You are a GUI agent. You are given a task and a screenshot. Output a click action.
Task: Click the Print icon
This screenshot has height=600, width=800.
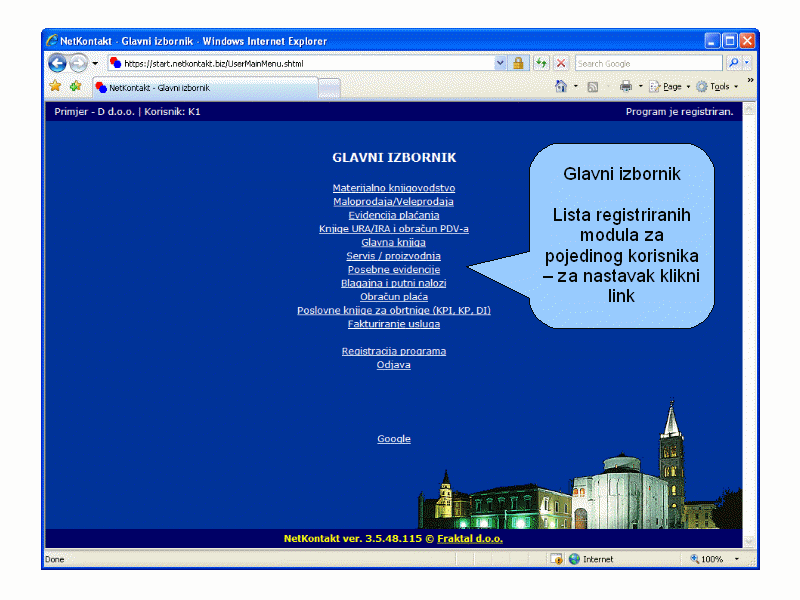tap(626, 87)
